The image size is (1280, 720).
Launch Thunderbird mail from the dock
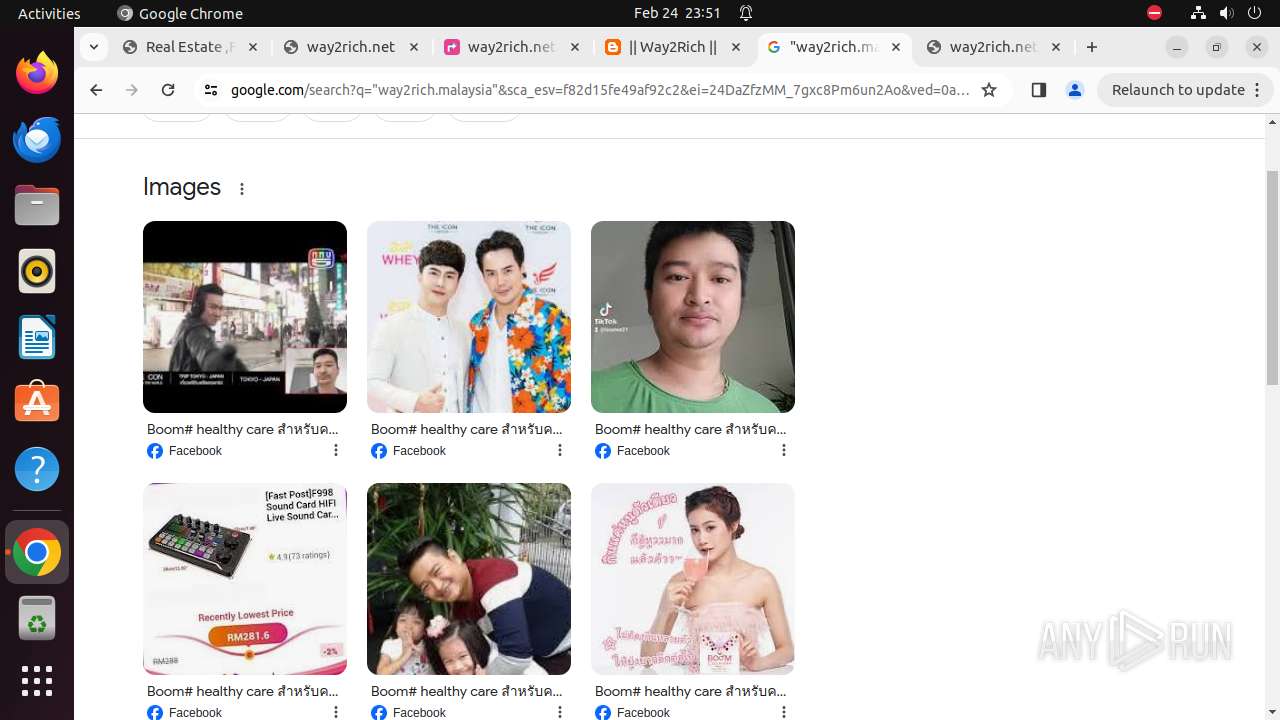(x=37, y=139)
